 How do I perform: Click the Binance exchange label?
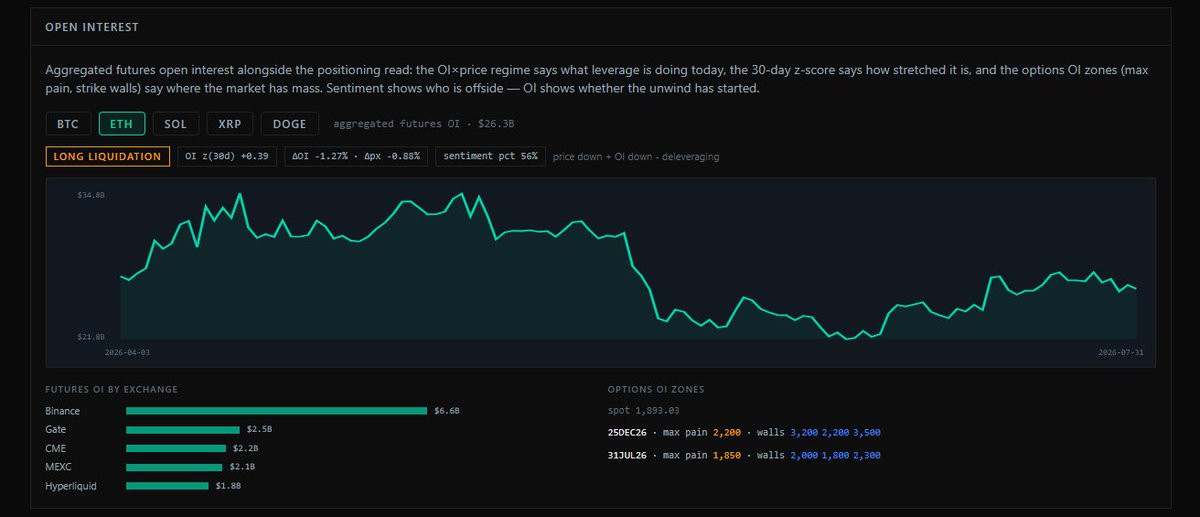pos(62,411)
